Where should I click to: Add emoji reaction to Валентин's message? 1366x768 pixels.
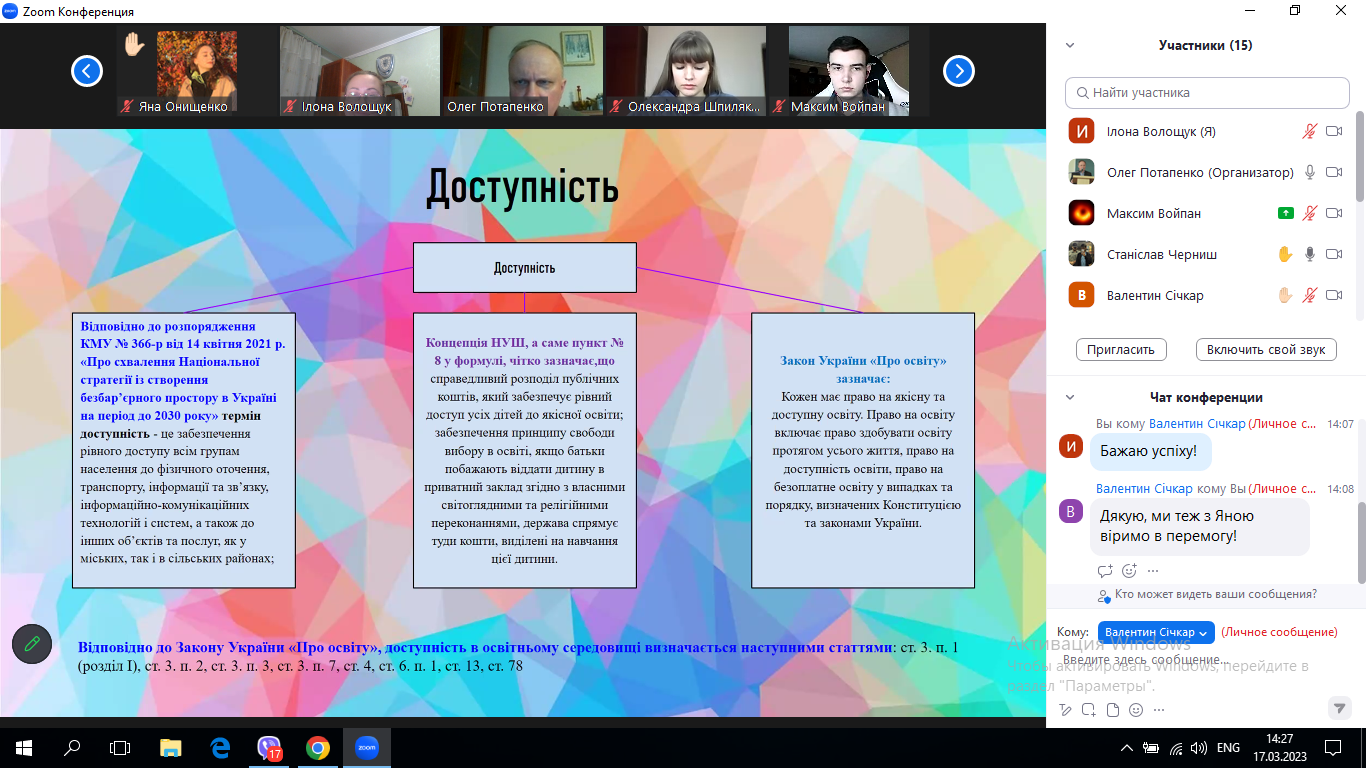click(x=1130, y=571)
